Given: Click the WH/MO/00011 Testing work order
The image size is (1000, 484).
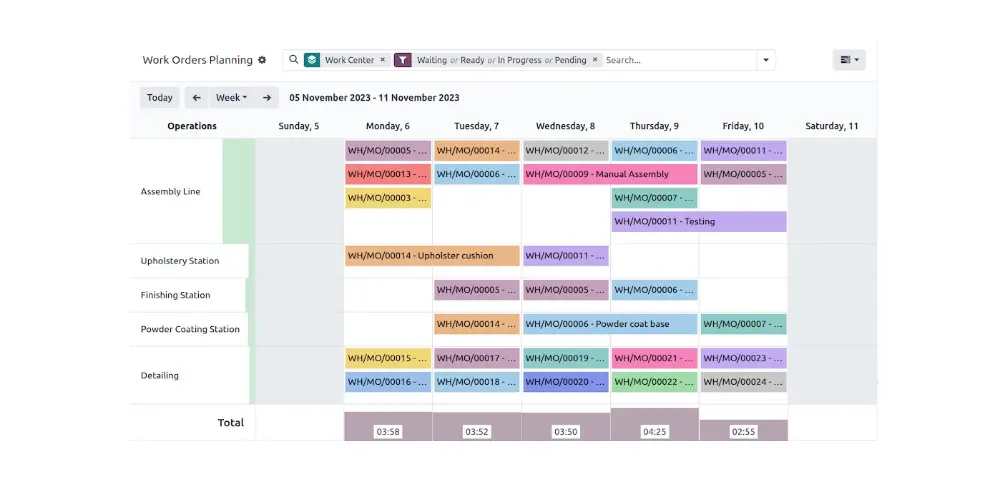Looking at the screenshot, I should point(698,222).
